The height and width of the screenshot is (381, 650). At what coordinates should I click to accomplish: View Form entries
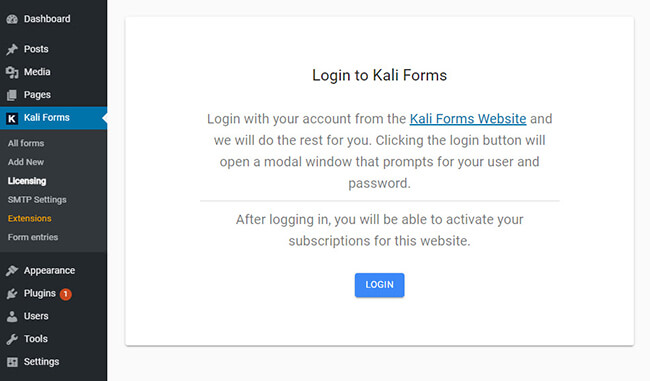pos(33,237)
